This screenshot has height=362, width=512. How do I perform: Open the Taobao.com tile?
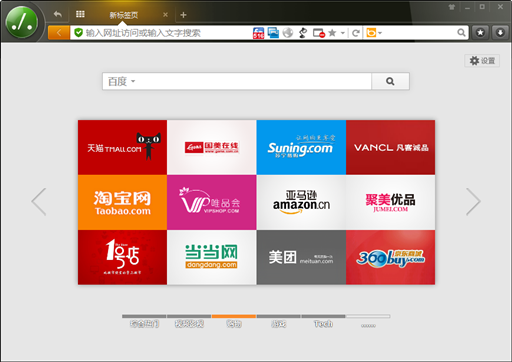[122, 202]
